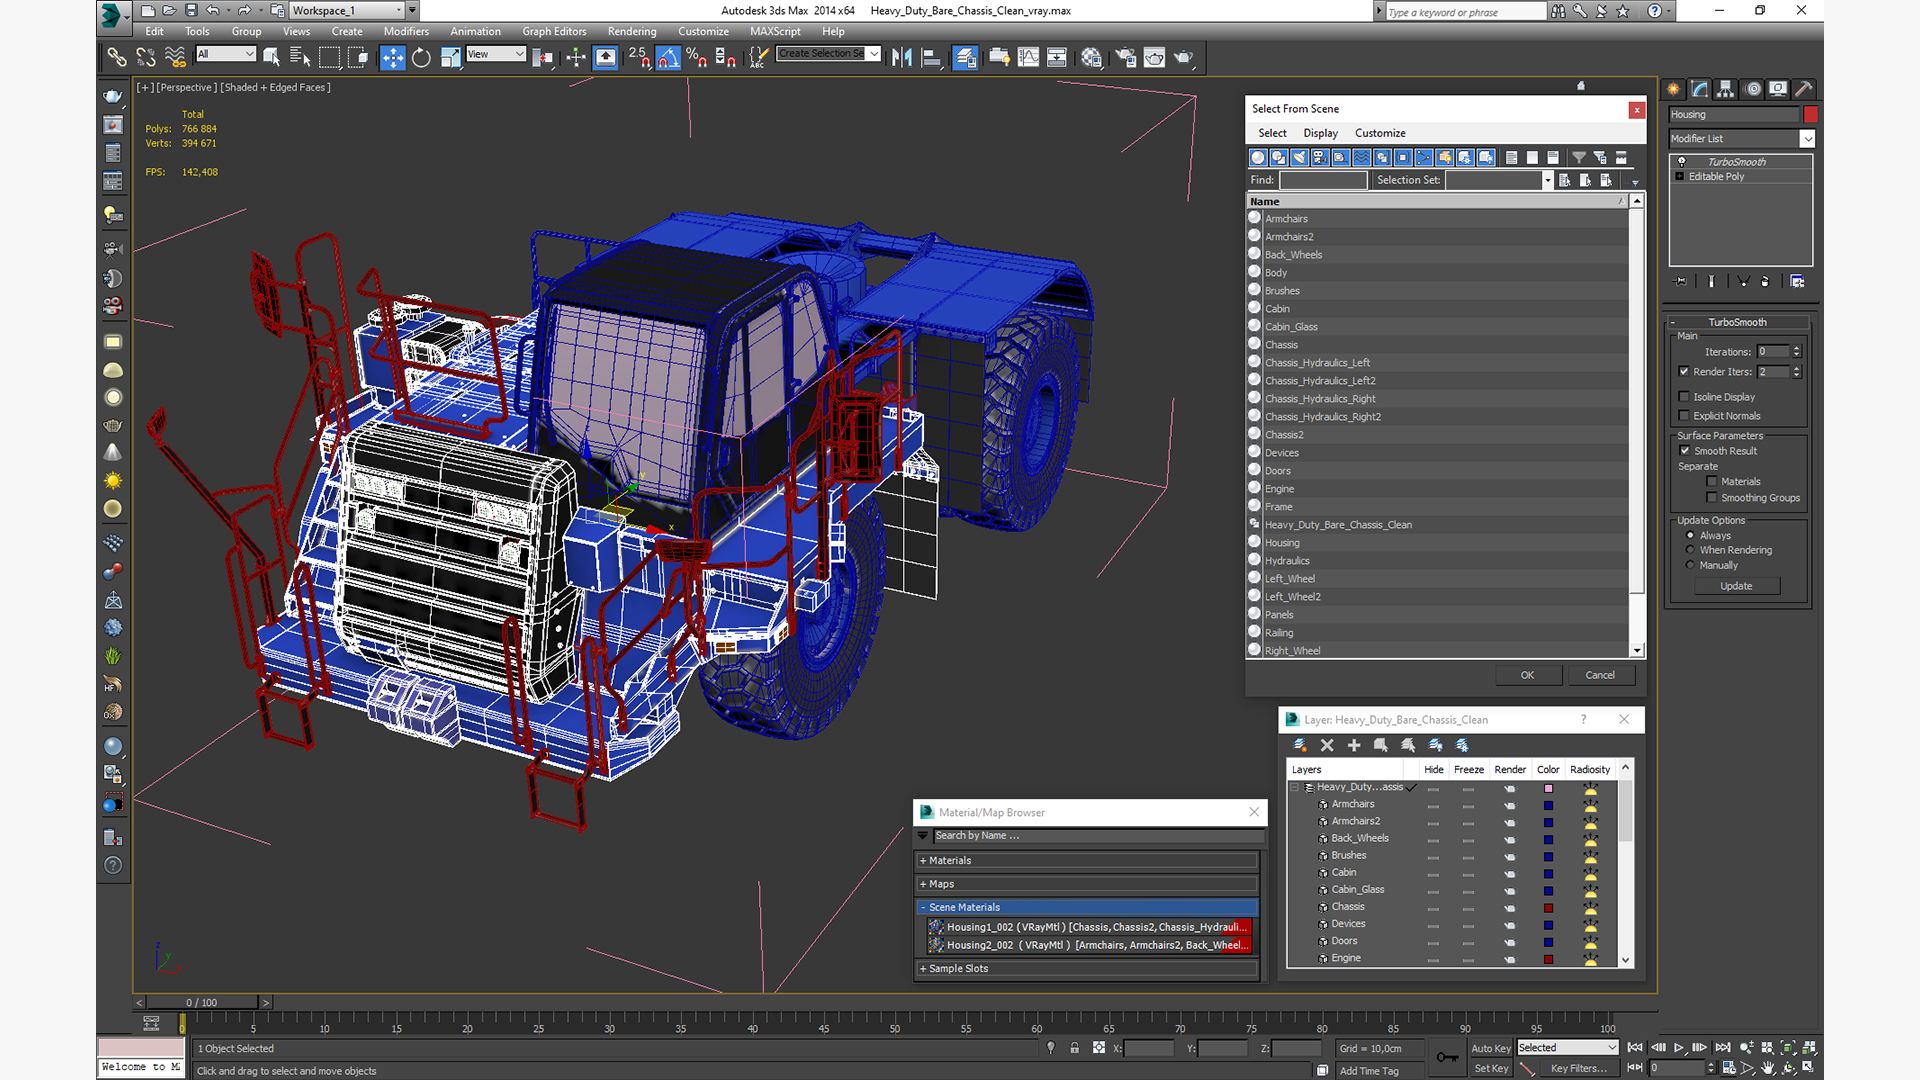Click the TurboSmooth Update button
This screenshot has height=1080, width=1920.
(x=1736, y=586)
